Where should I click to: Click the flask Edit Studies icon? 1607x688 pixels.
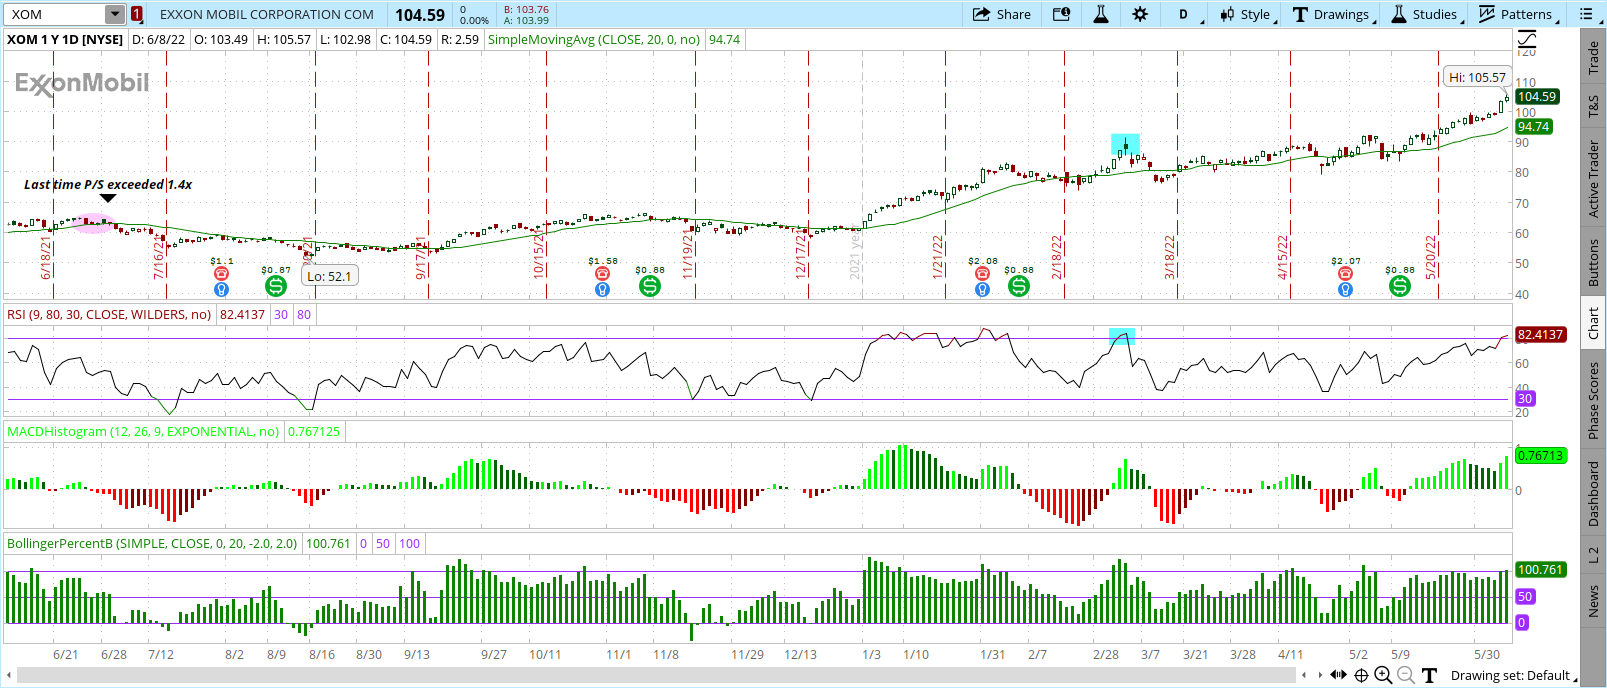click(x=1101, y=14)
